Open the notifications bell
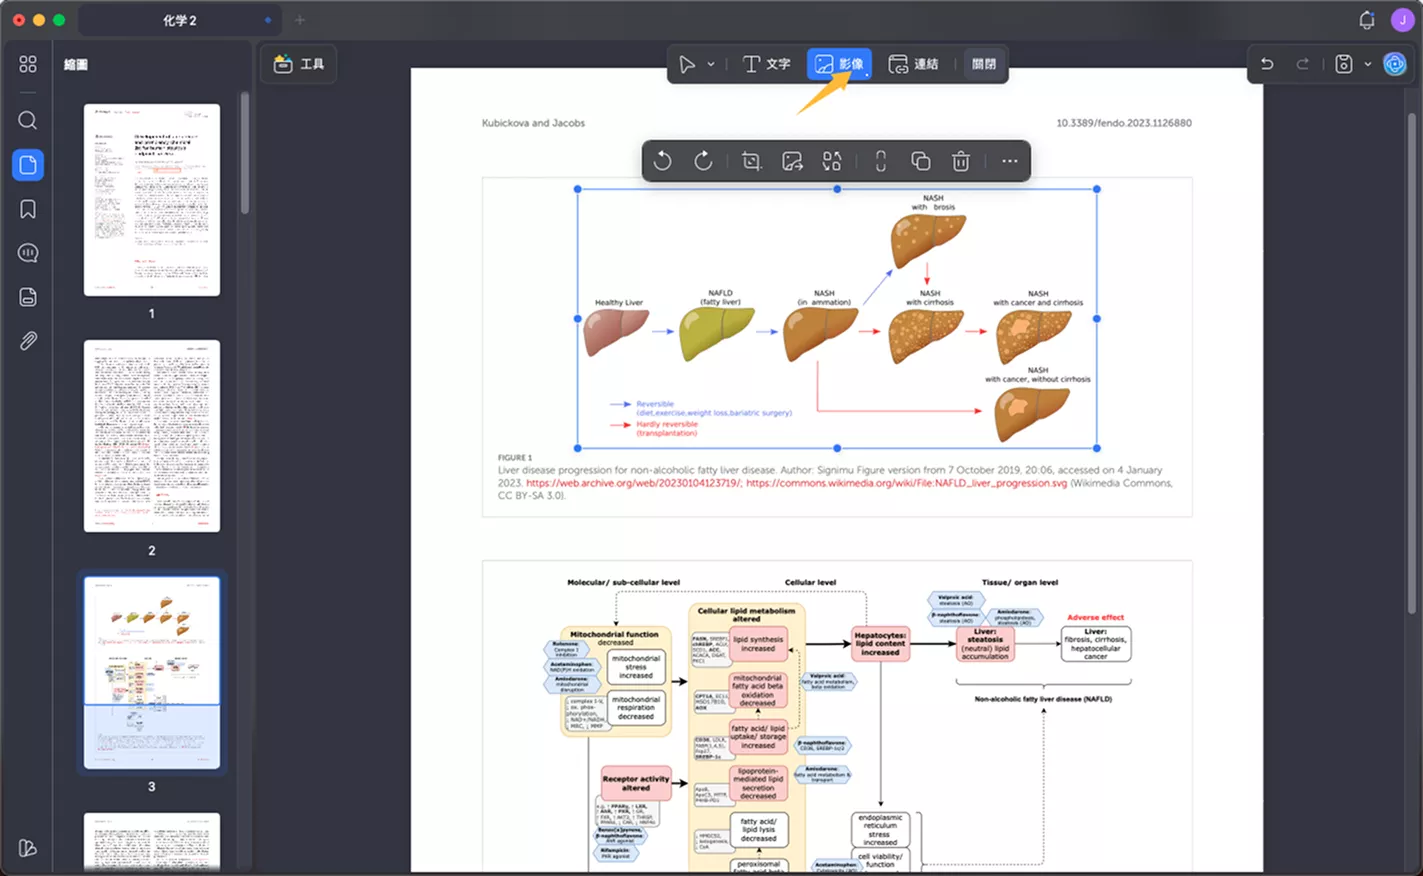 click(1367, 20)
